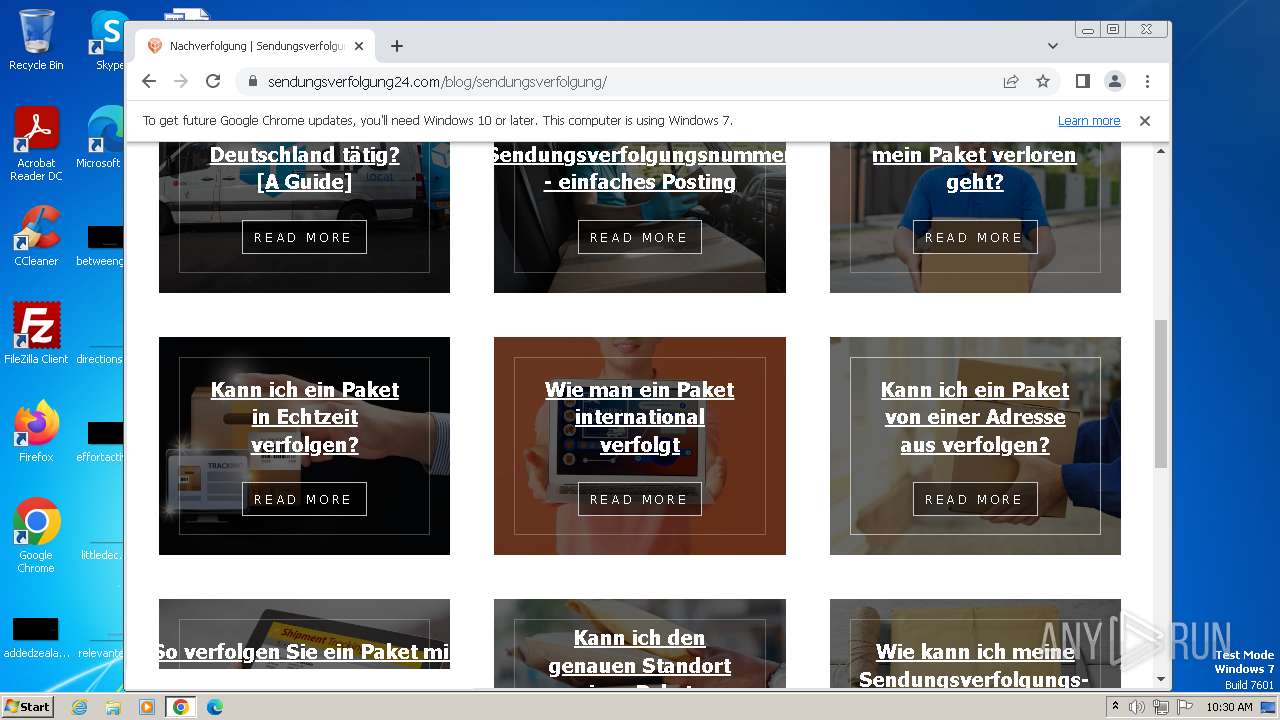The height and width of the screenshot is (720, 1280).
Task: Click scrollbar up arrow of the page
Action: (1161, 151)
